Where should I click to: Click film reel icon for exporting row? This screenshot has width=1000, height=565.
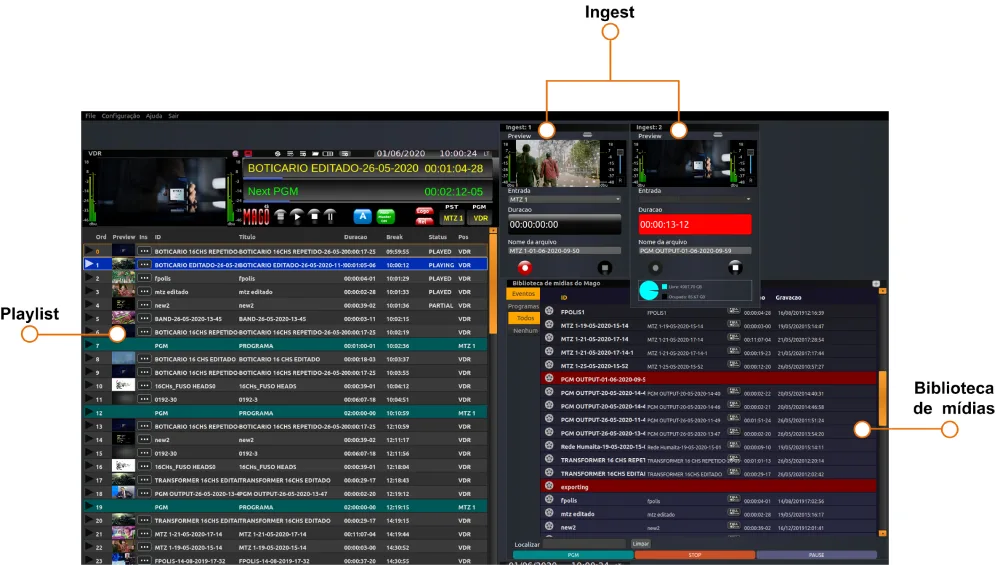[549, 486]
